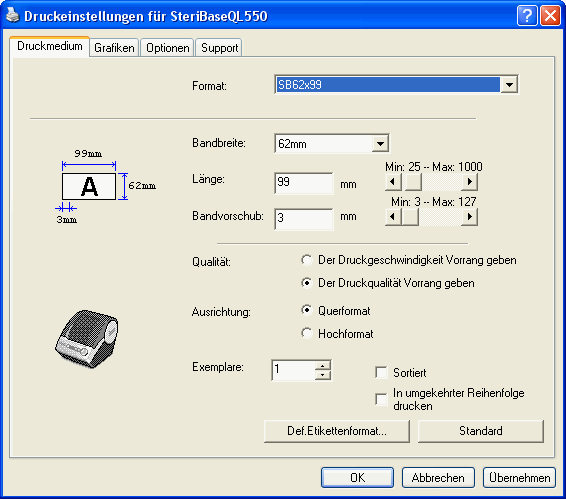Enable the Sortiert checkbox

coord(382,372)
